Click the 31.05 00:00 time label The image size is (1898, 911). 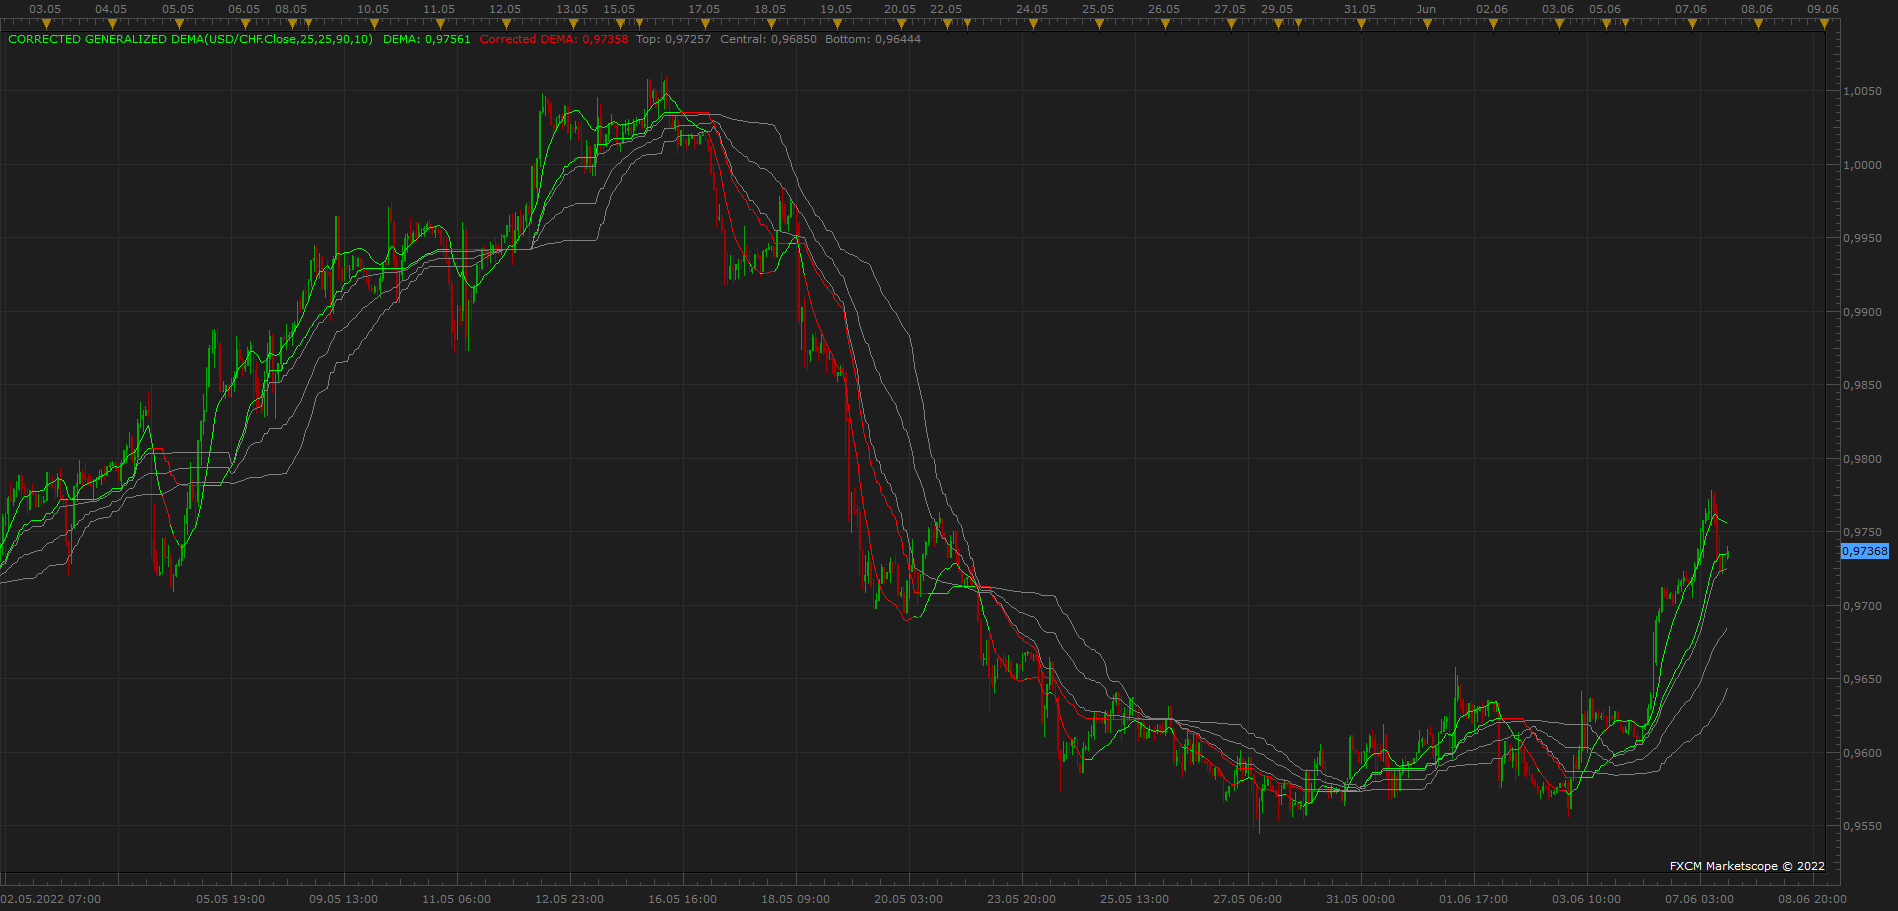coord(1361,899)
